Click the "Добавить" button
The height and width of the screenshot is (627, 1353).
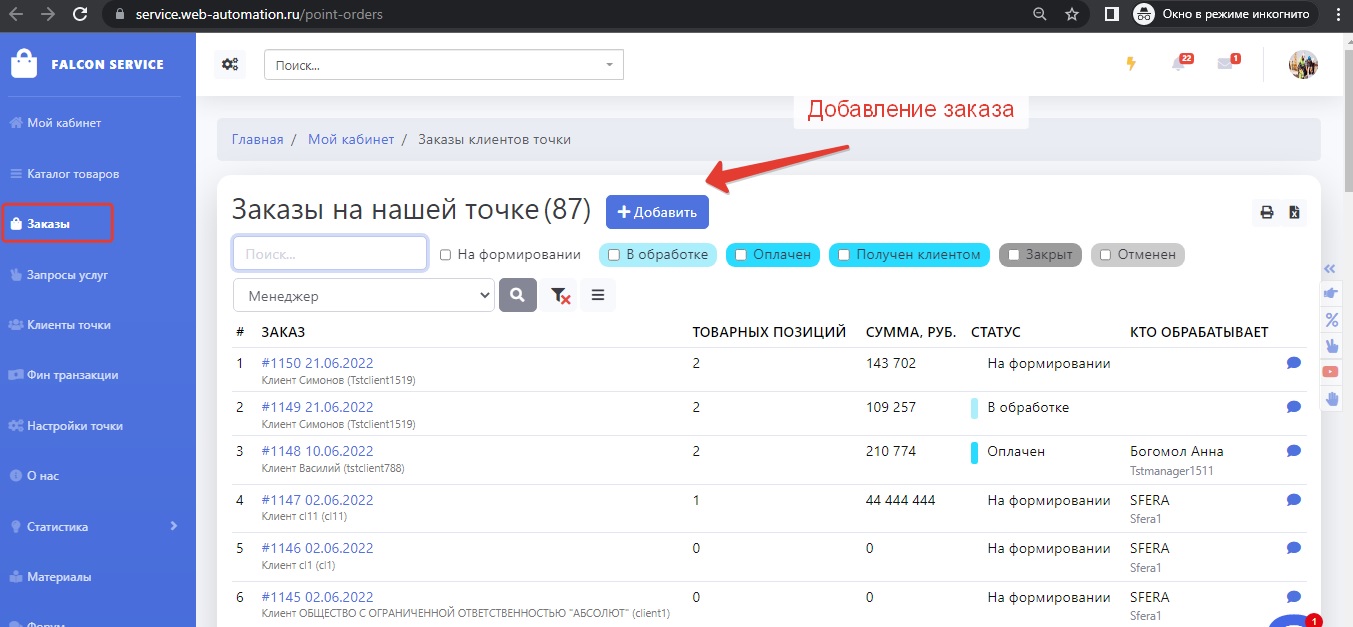pos(657,212)
